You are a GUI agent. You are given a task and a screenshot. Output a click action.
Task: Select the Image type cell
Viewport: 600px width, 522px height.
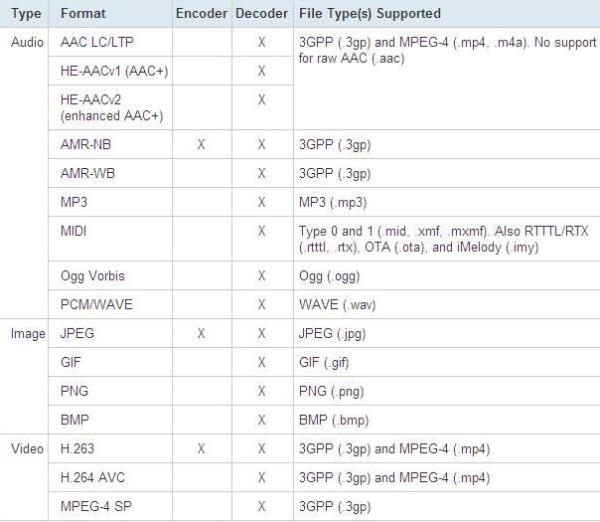27,333
